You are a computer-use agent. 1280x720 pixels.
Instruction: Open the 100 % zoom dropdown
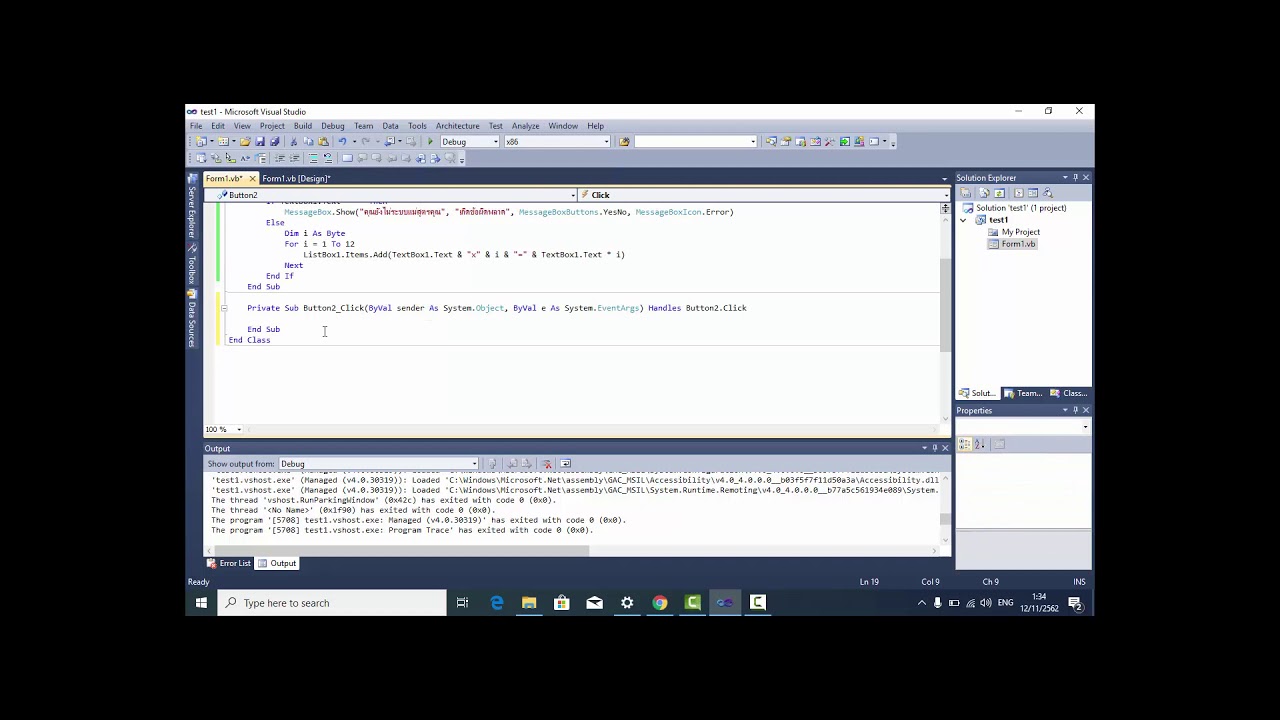[x=223, y=429]
